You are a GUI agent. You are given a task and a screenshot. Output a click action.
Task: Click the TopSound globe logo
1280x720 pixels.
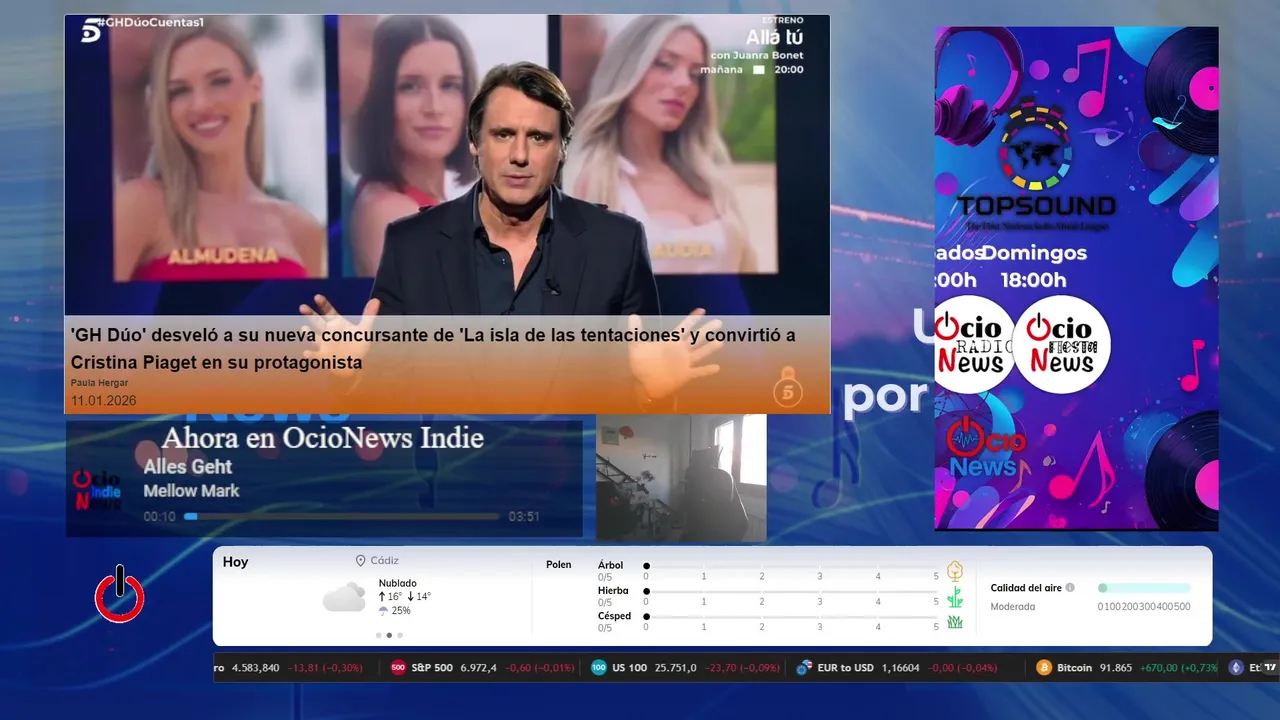tap(1036, 146)
